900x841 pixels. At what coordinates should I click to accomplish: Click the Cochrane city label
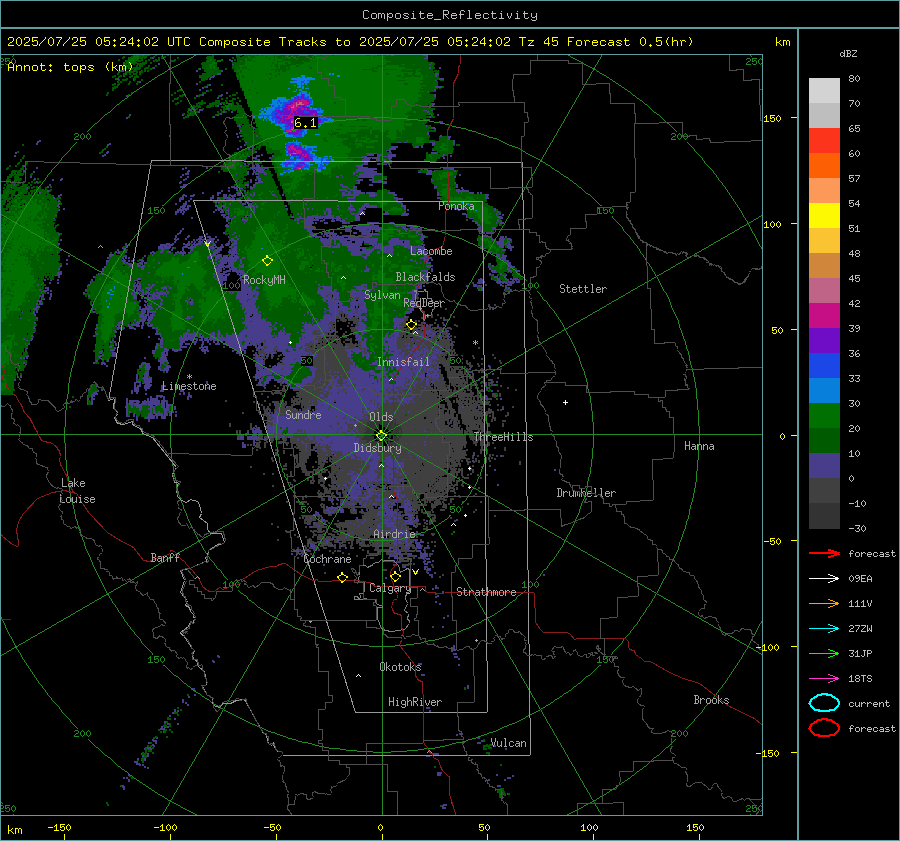327,559
